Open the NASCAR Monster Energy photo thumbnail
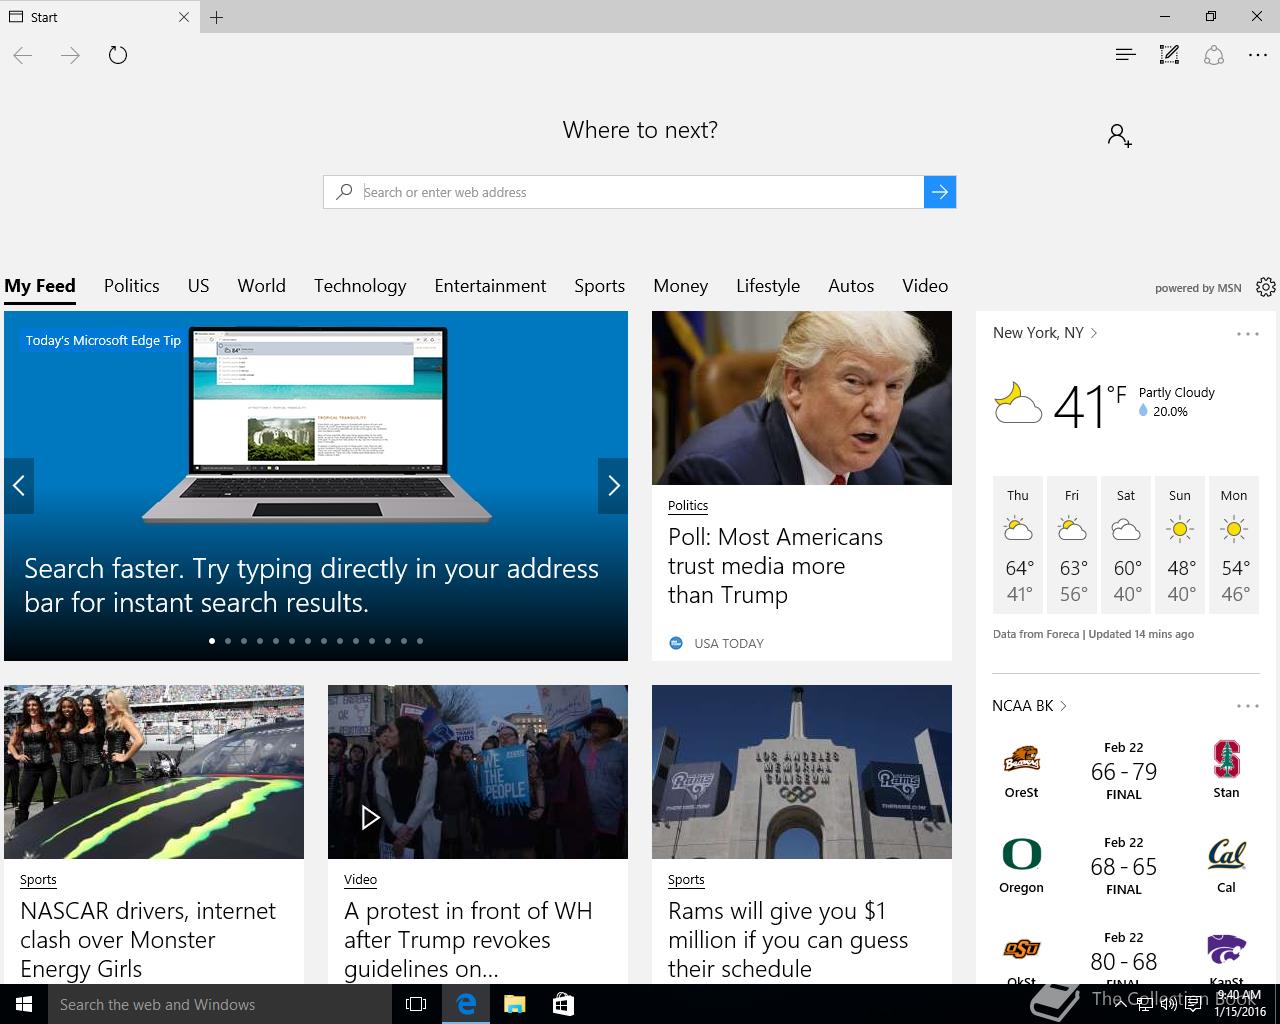 pos(154,772)
